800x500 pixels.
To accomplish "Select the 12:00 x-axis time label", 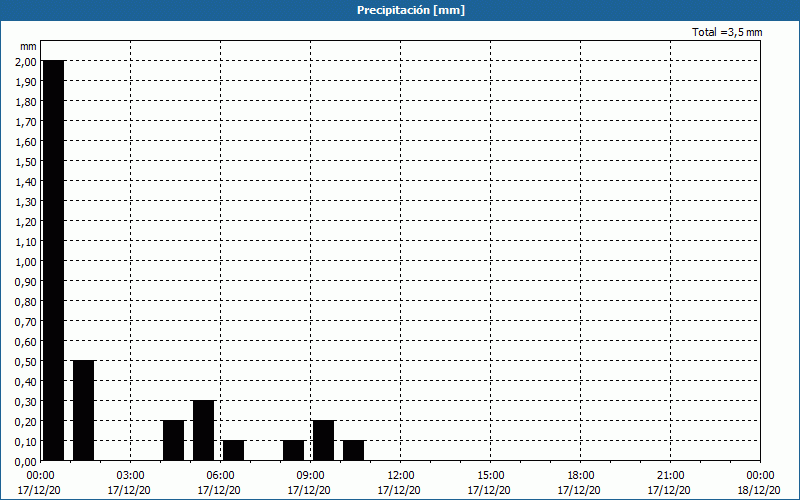I will pyautogui.click(x=401, y=476).
